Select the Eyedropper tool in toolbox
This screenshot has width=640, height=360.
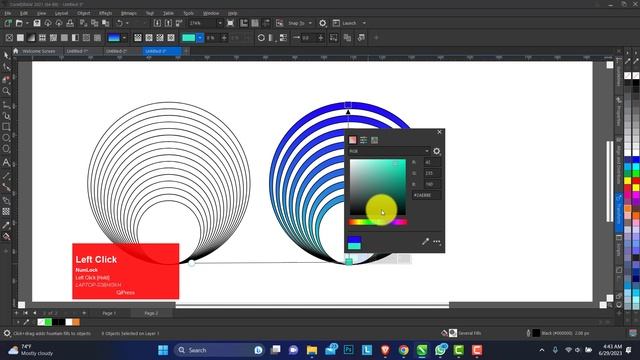pyautogui.click(x=6, y=225)
